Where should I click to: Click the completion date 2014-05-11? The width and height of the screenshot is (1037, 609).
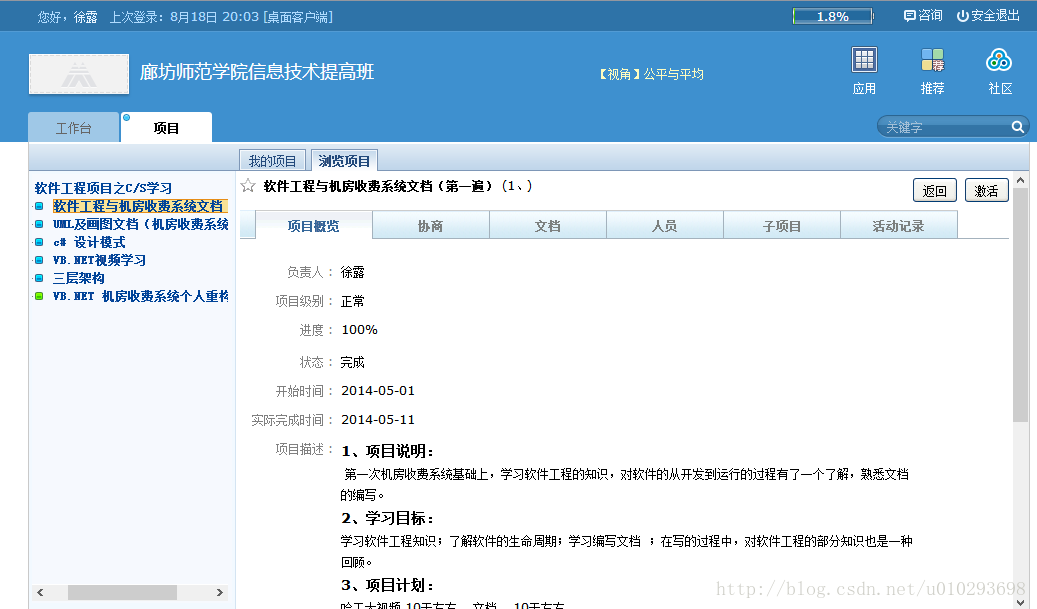point(378,420)
